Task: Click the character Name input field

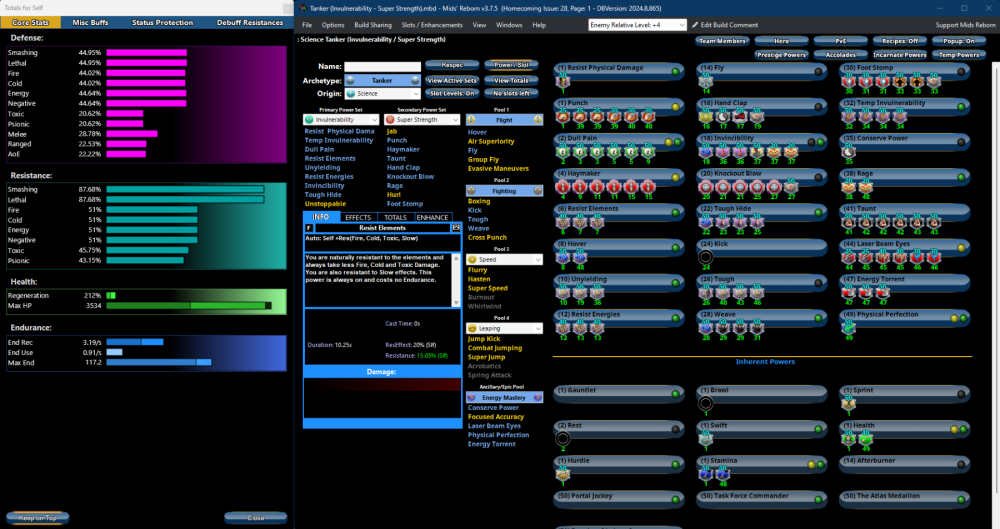Action: (381, 67)
